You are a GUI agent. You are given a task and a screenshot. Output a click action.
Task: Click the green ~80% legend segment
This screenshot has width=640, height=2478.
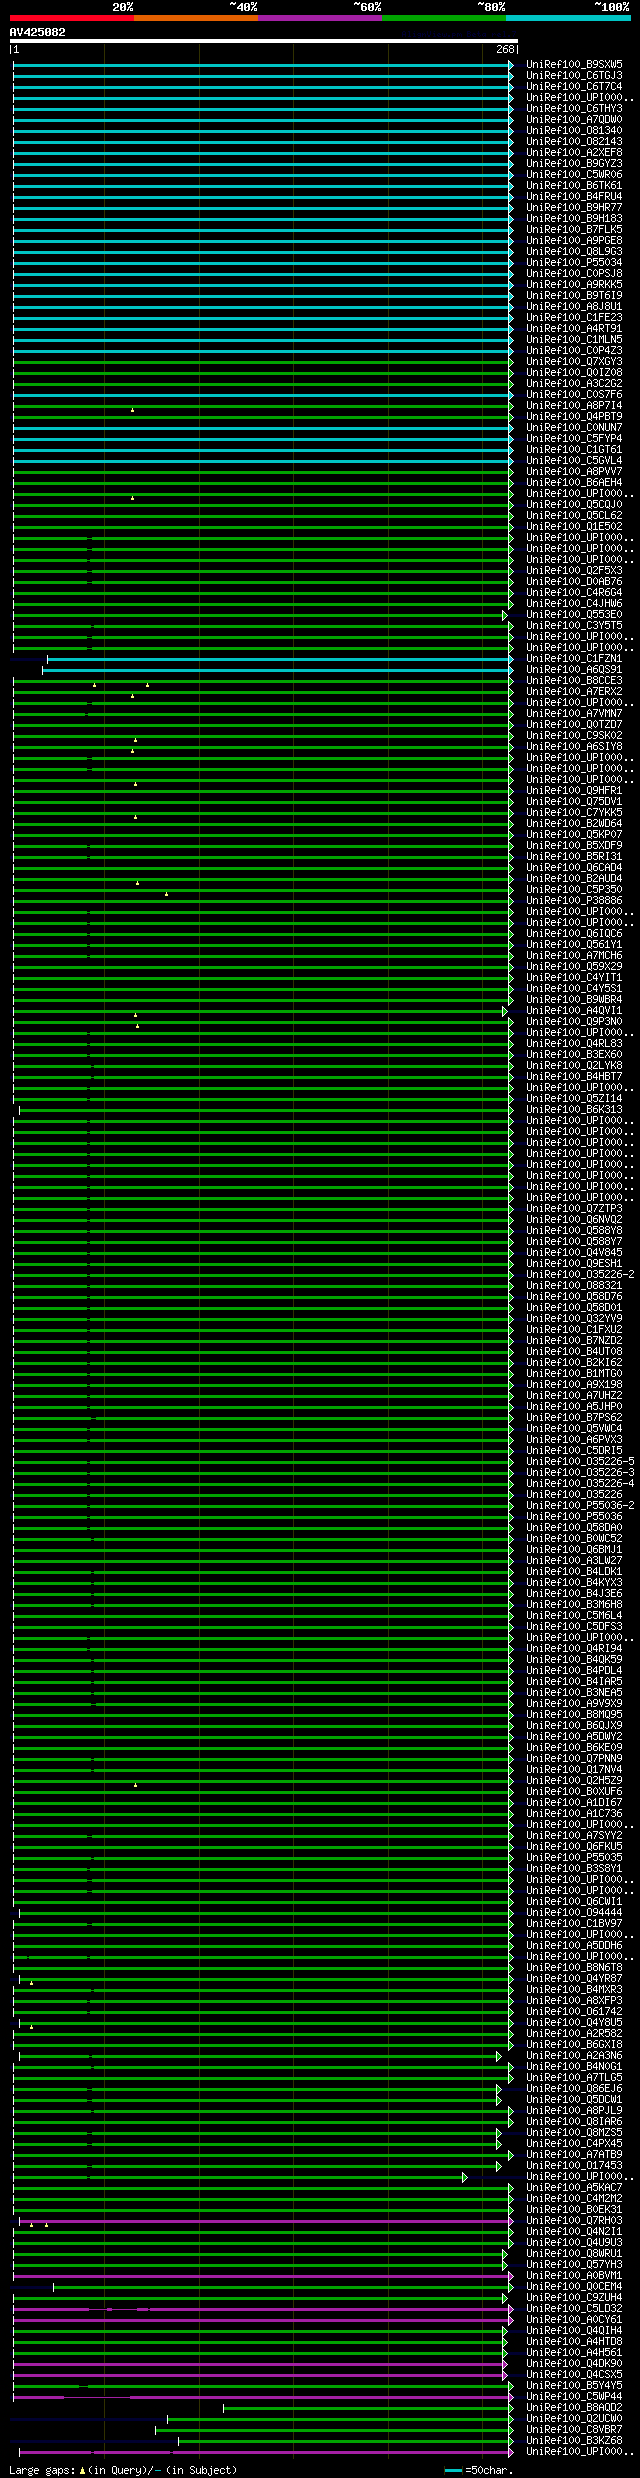tap(444, 18)
